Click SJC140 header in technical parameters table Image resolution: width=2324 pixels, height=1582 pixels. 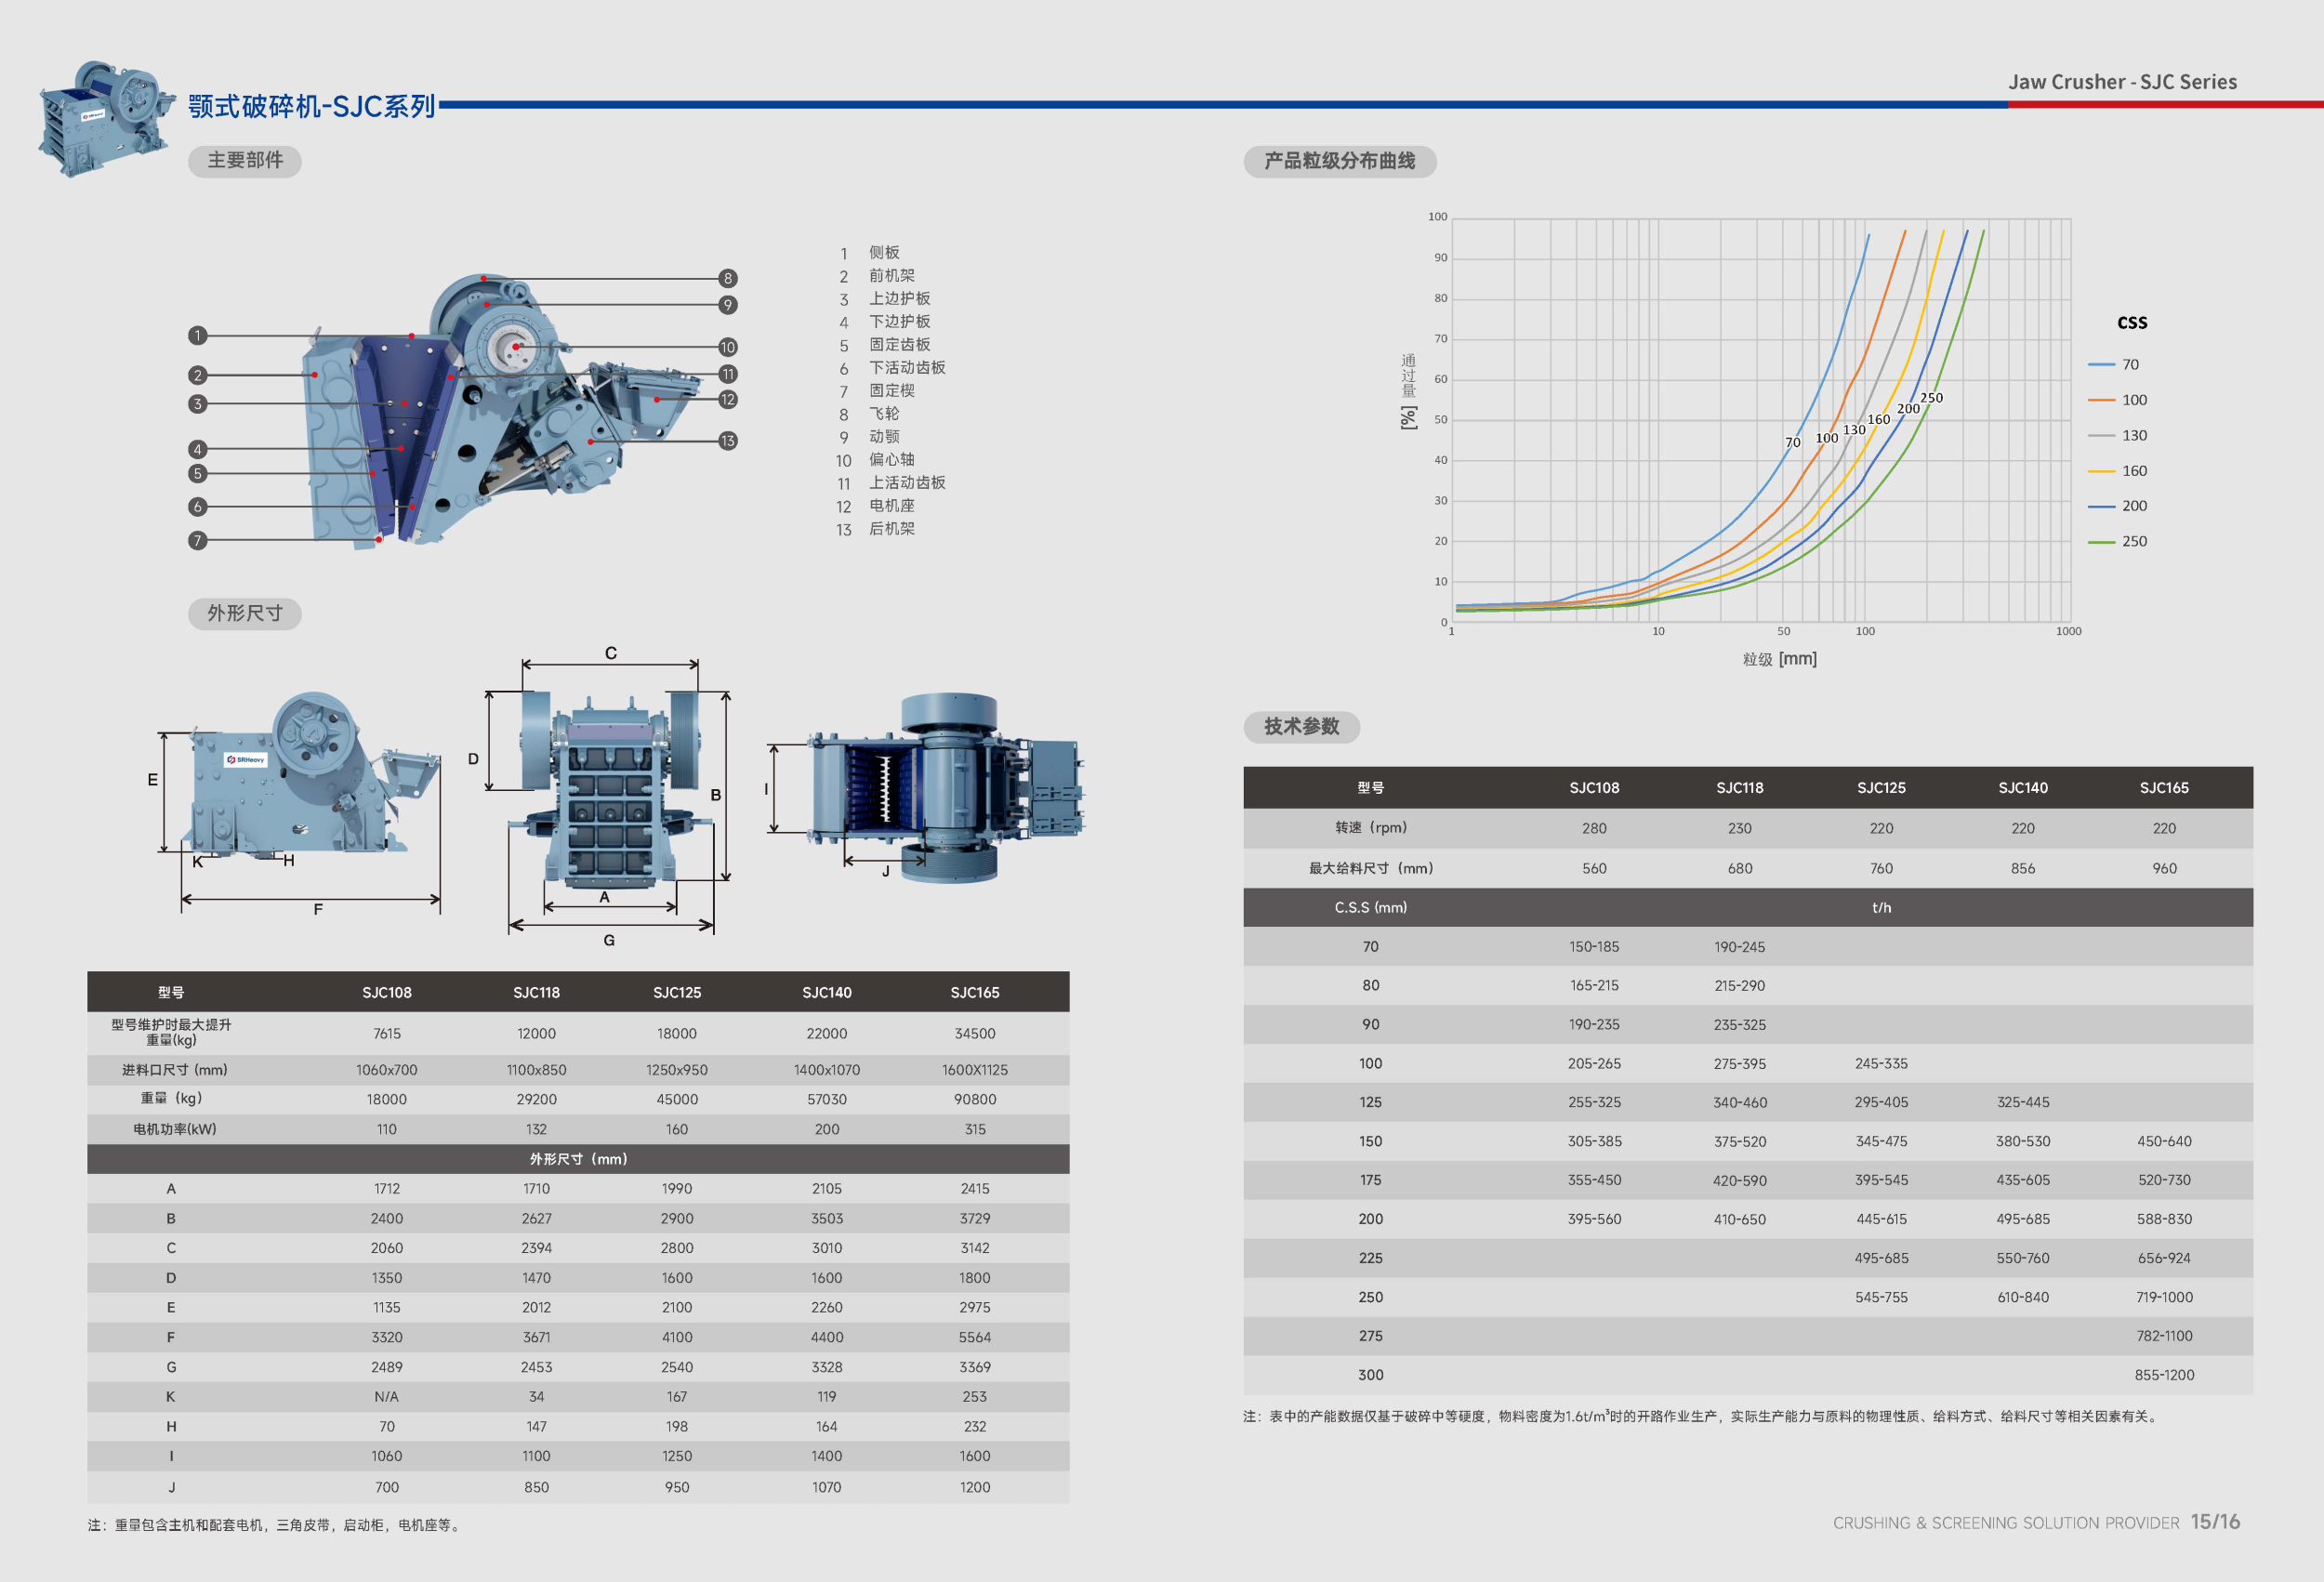coord(2023,788)
